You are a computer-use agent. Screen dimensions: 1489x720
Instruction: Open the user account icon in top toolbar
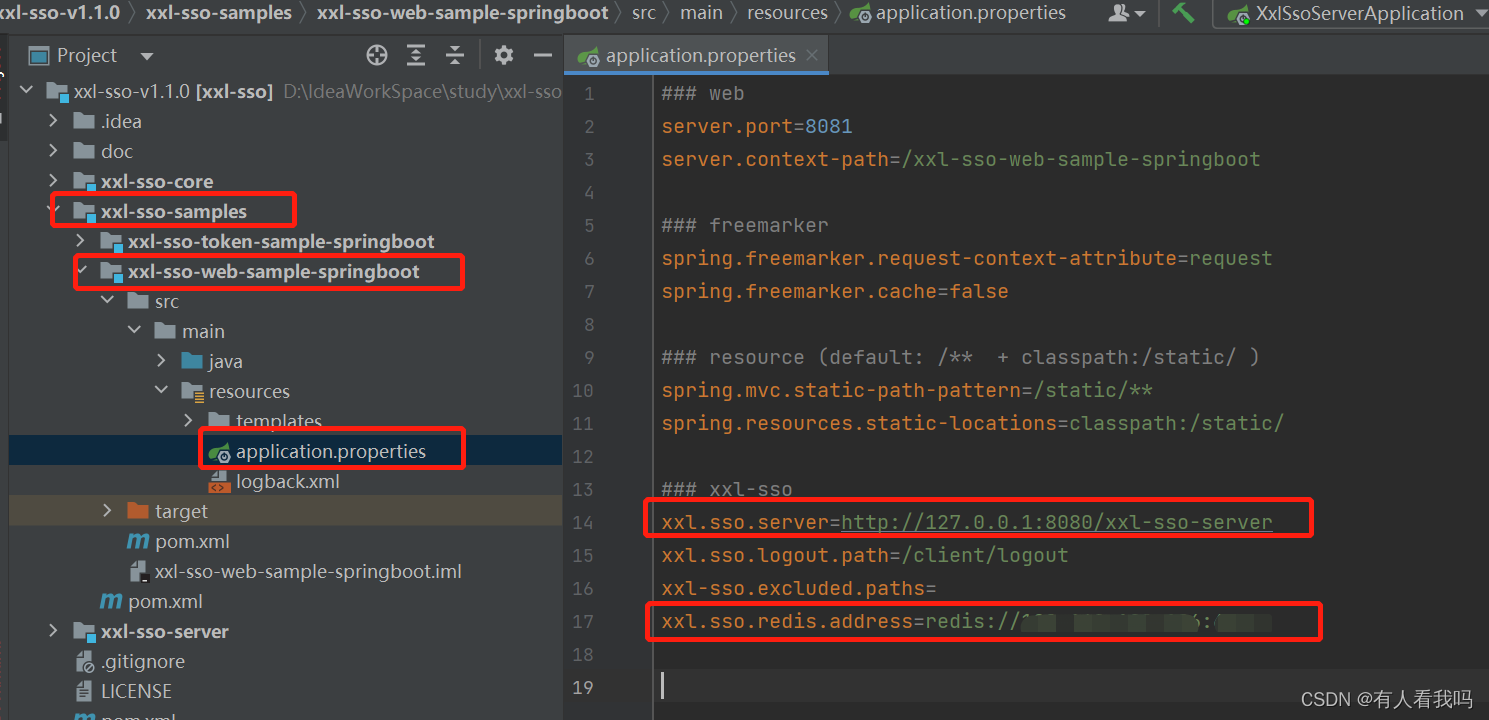pyautogui.click(x=1127, y=13)
